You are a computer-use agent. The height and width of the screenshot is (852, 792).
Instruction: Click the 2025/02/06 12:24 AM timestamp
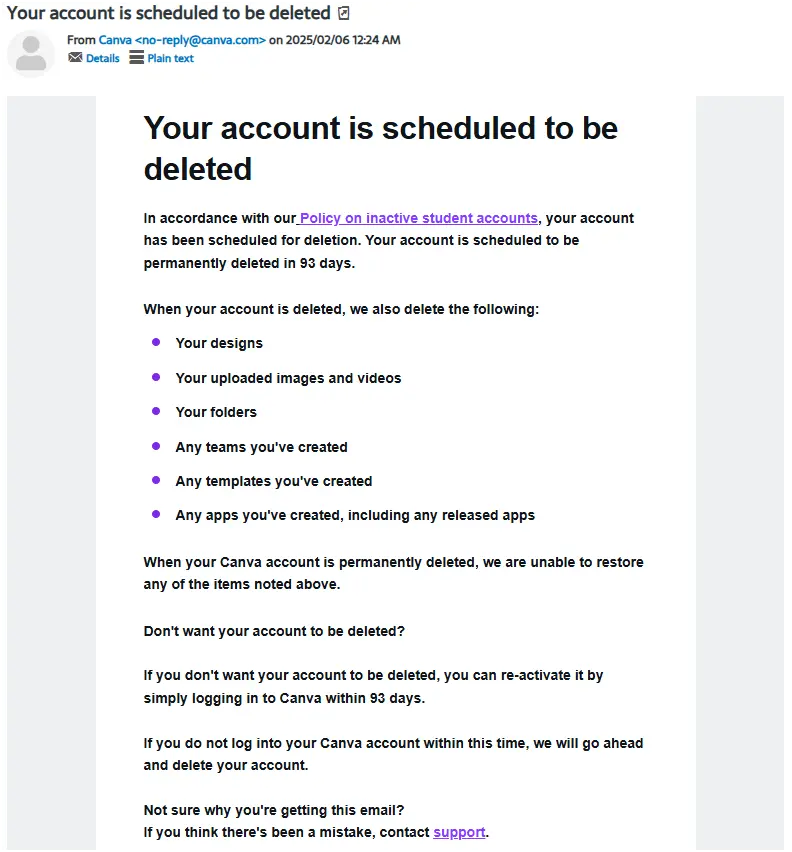pyautogui.click(x=343, y=40)
